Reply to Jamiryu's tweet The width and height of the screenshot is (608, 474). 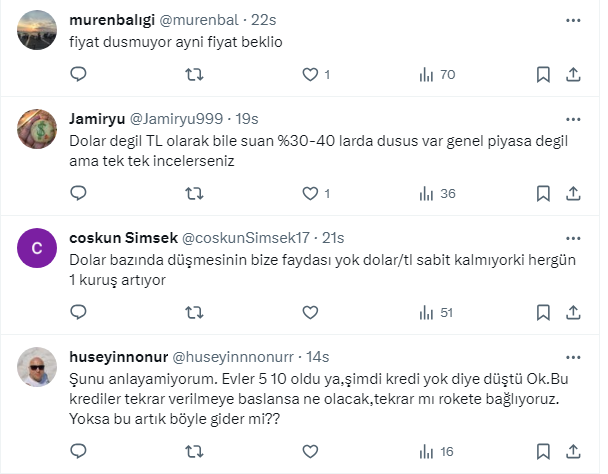79,193
